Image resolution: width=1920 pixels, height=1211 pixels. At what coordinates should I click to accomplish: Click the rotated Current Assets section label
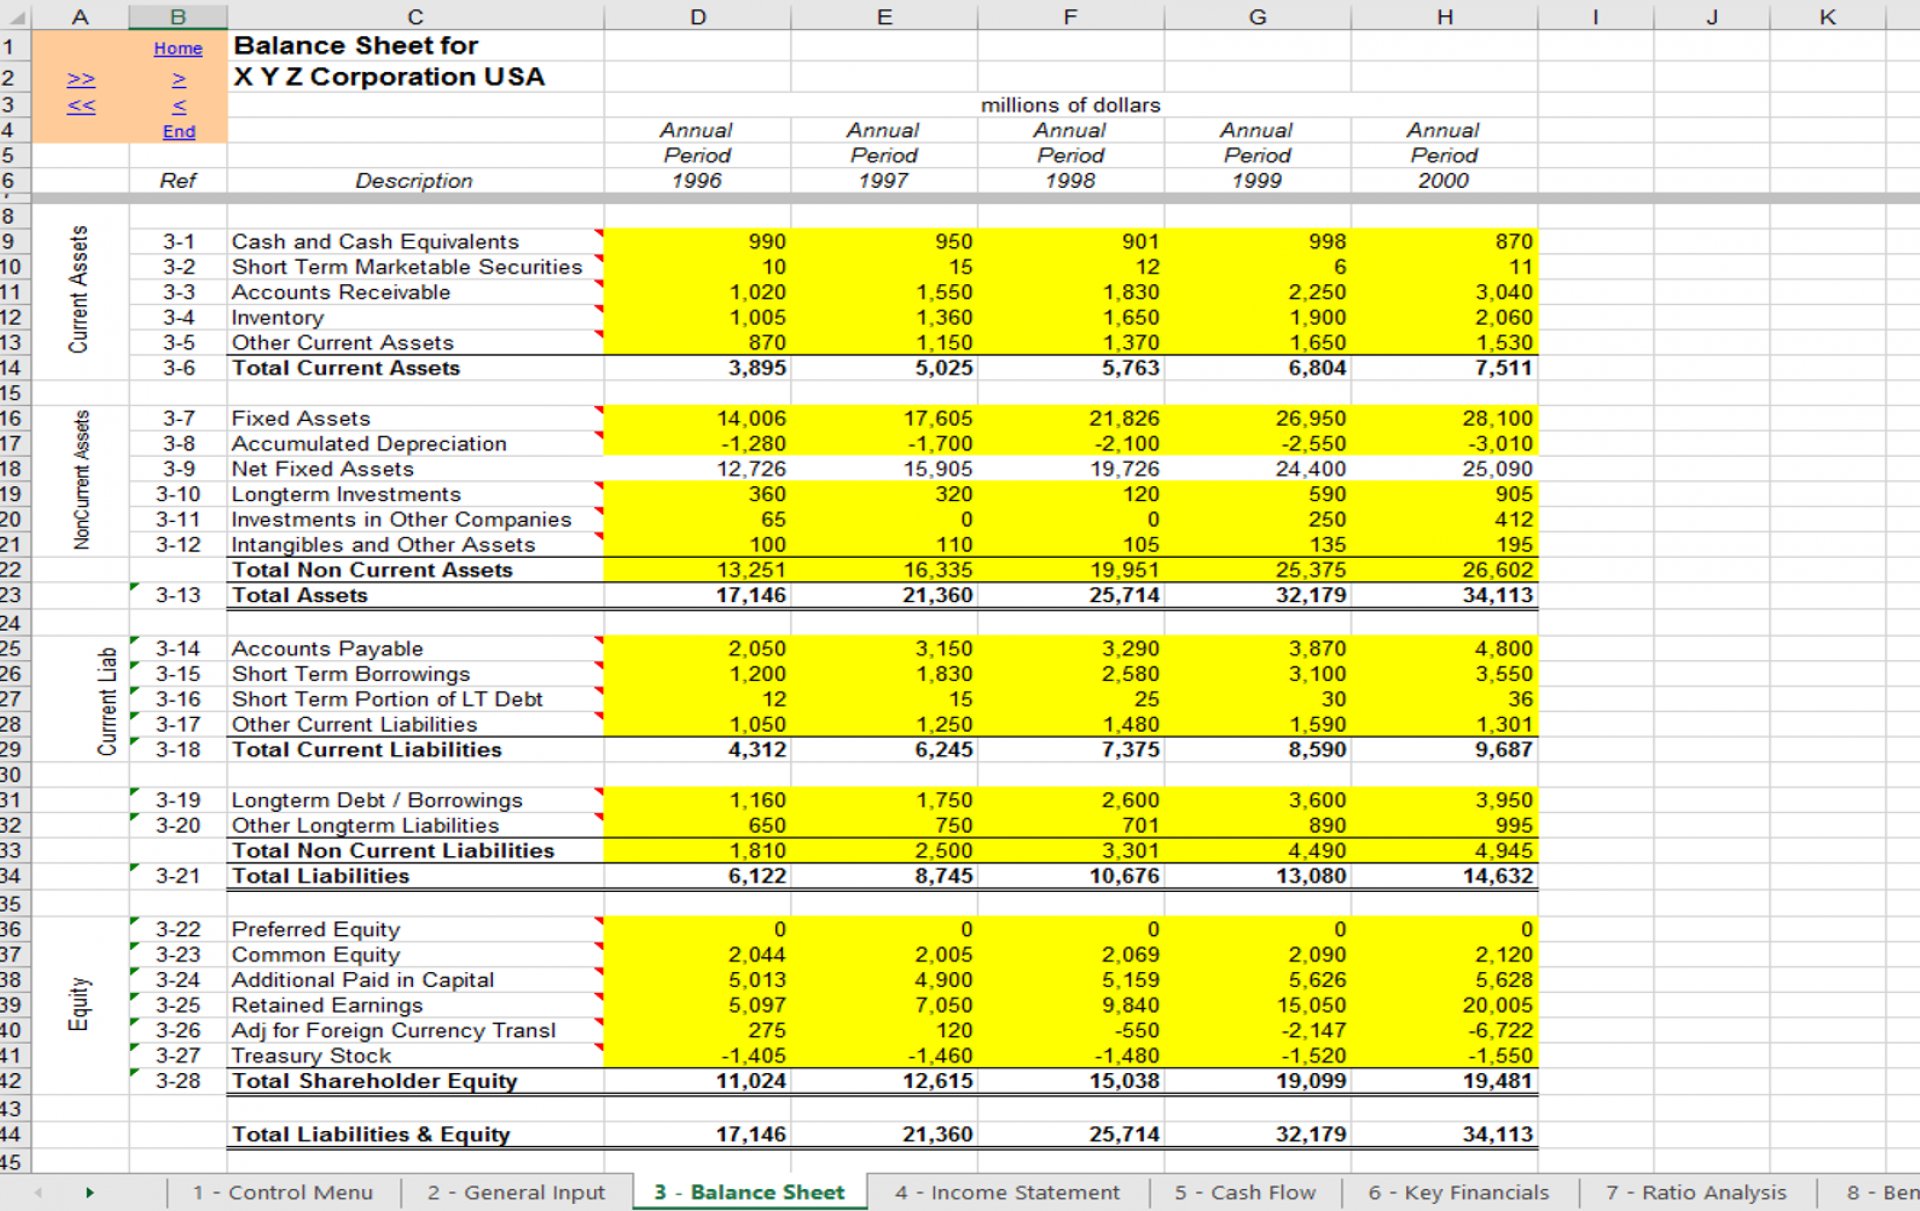pos(79,290)
